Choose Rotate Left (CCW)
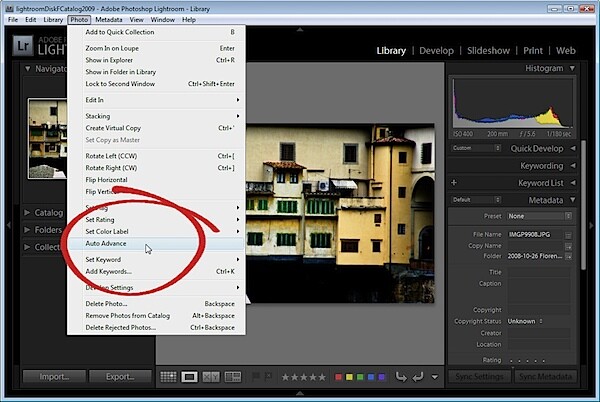This screenshot has height=402, width=600. pos(156,156)
